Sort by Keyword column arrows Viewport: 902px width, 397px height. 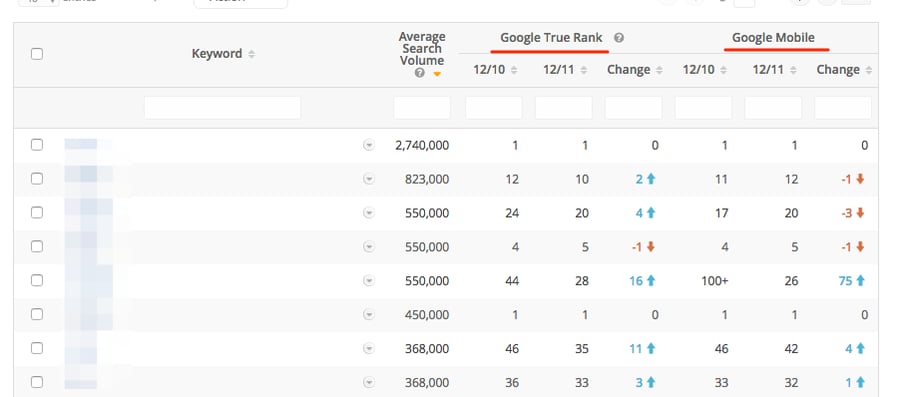pyautogui.click(x=251, y=54)
